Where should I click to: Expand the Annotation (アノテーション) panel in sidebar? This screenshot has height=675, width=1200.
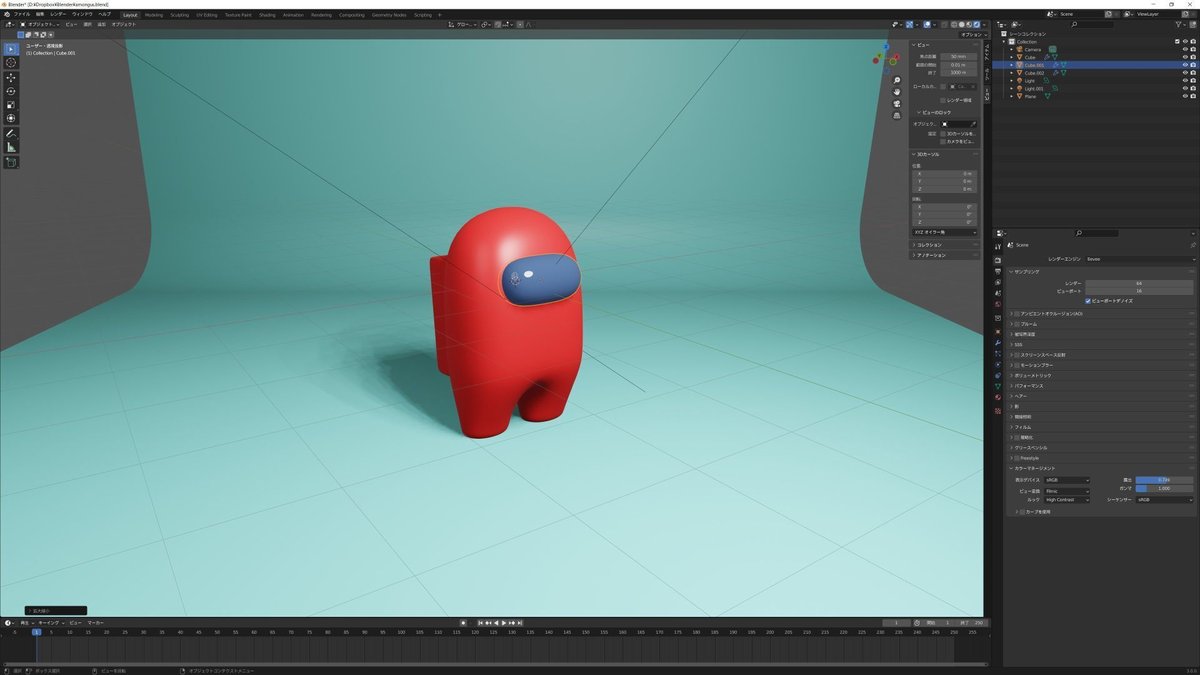point(945,255)
